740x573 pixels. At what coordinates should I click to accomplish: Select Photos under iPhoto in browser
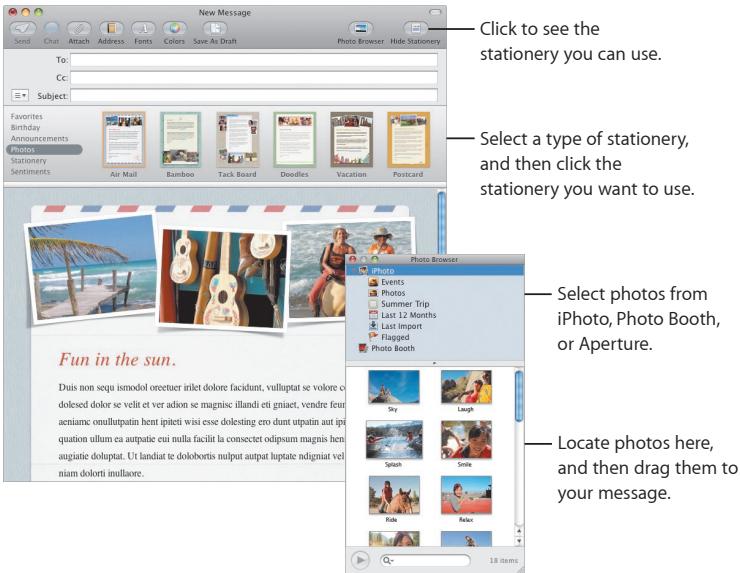point(393,293)
